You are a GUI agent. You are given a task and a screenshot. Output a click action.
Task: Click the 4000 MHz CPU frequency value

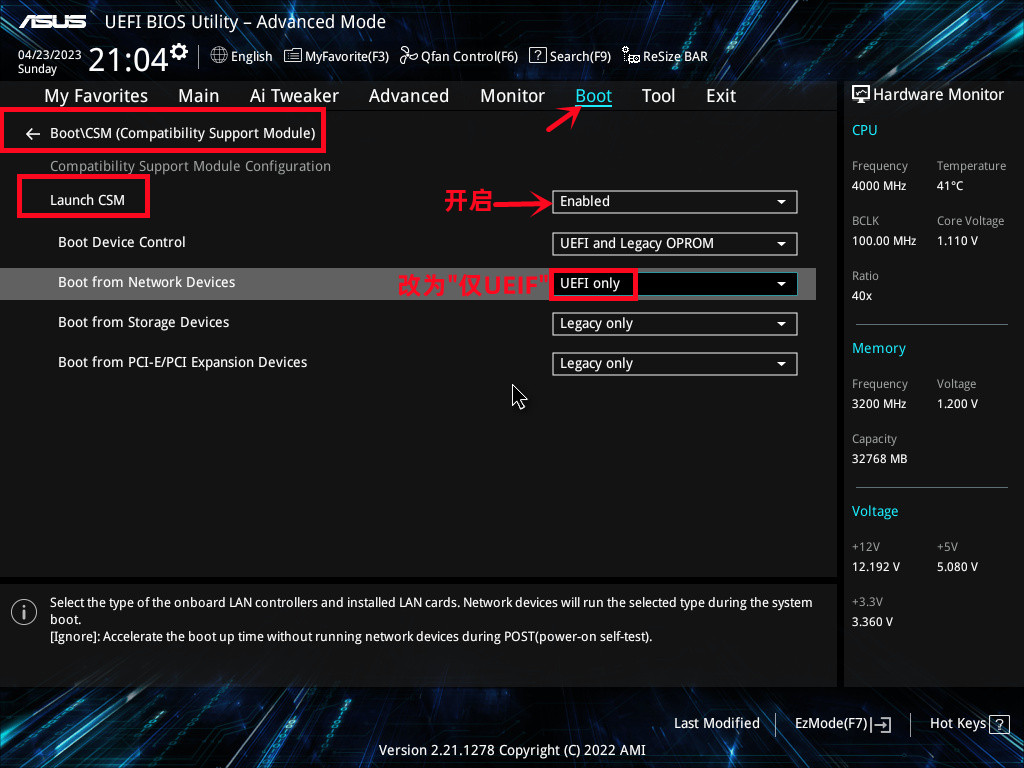click(878, 186)
